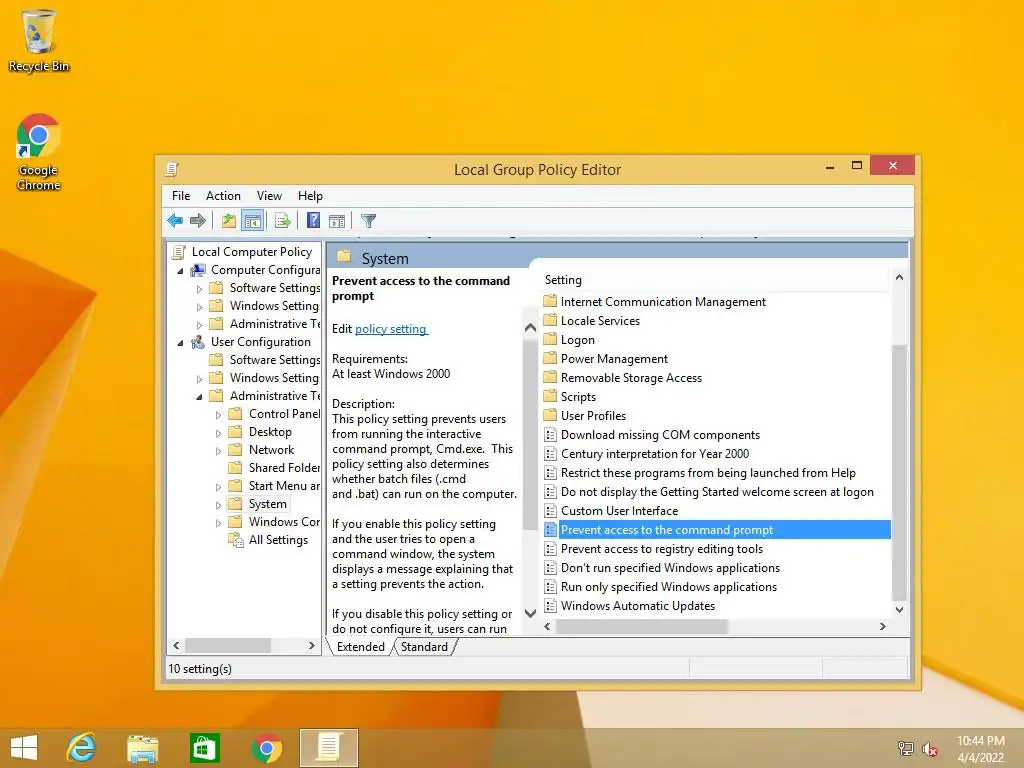Image resolution: width=1024 pixels, height=768 pixels.
Task: Click the tree pane horizontal scrollbar thumb
Action: [x=228, y=646]
